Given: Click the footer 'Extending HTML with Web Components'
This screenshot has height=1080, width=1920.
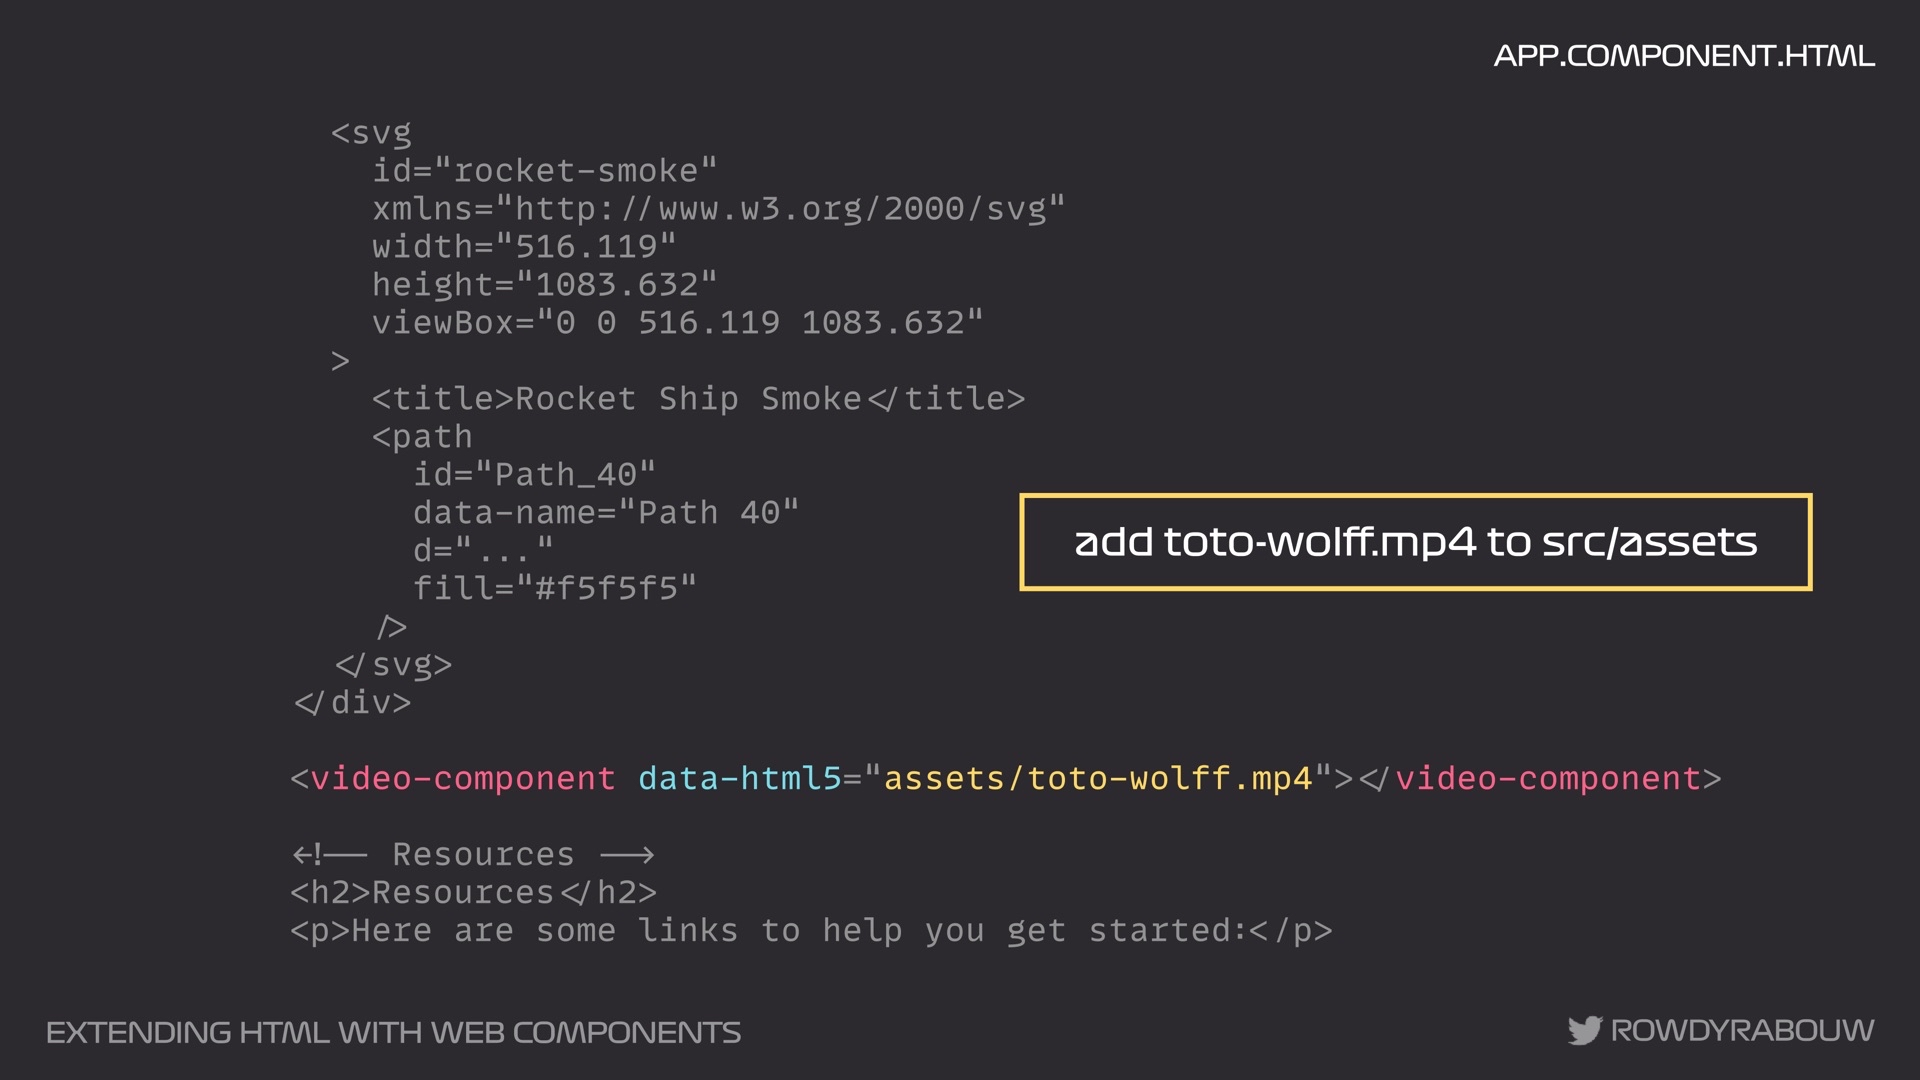Looking at the screenshot, I should click(393, 1032).
